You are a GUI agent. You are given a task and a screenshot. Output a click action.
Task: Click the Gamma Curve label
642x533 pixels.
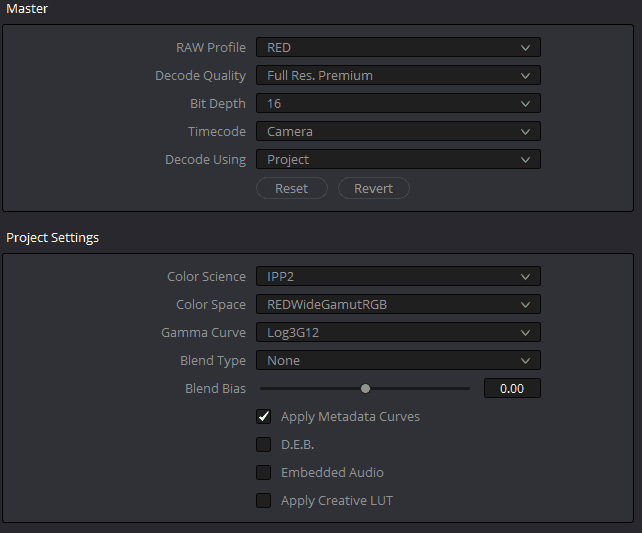203,332
